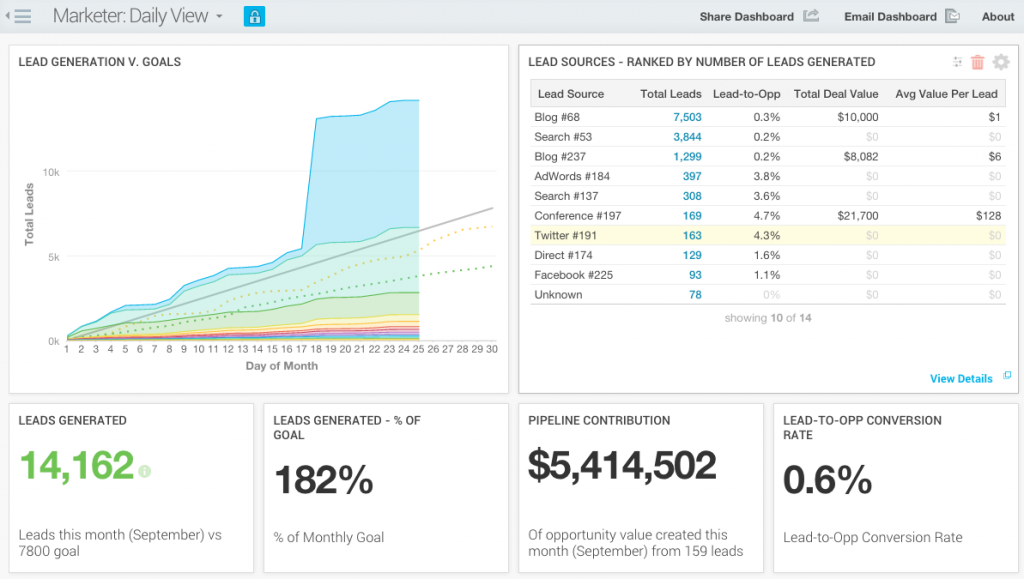Image resolution: width=1024 pixels, height=579 pixels.
Task: Click Twitter #191 leads count 163
Action: pyautogui.click(x=692, y=235)
